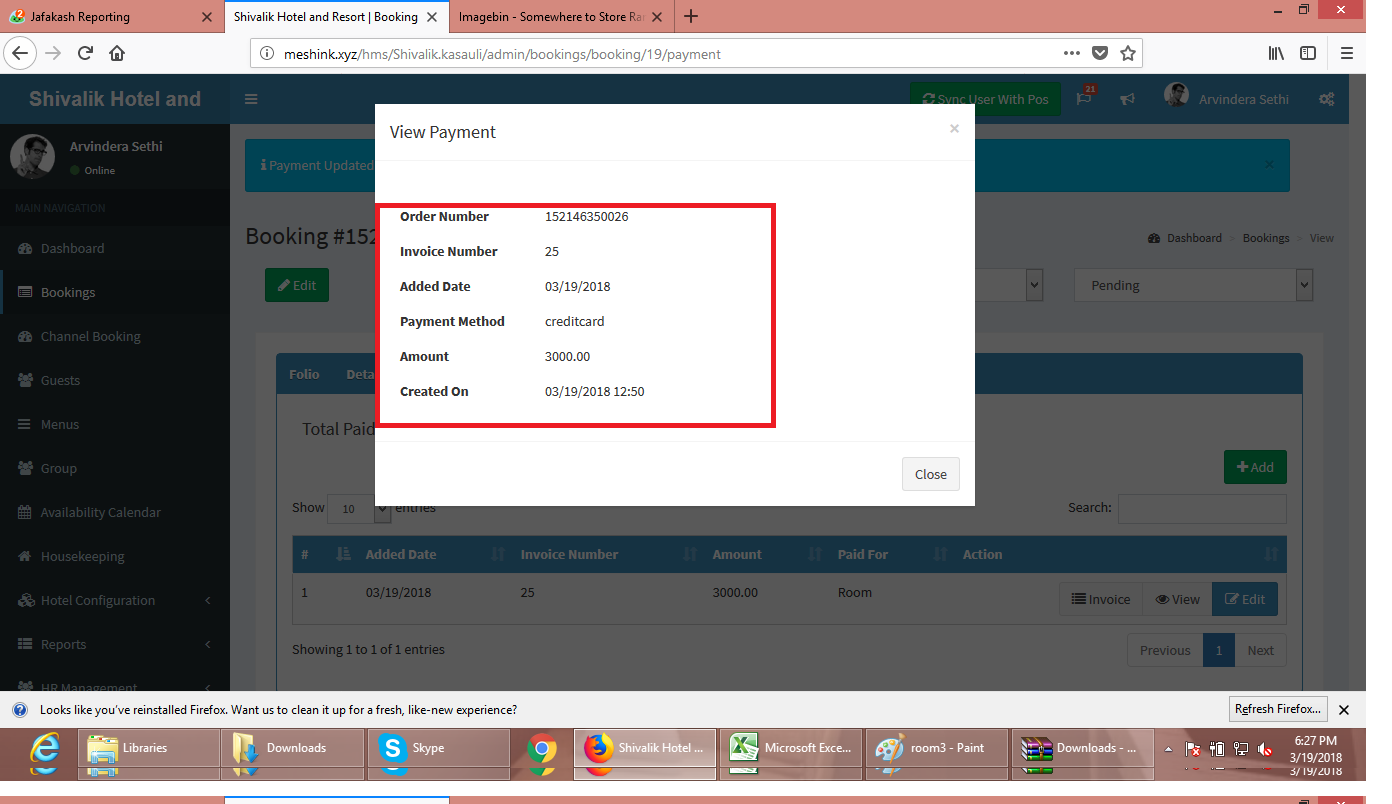1392x804 pixels.
Task: Click the address bar URL field
Action: [x=660, y=54]
